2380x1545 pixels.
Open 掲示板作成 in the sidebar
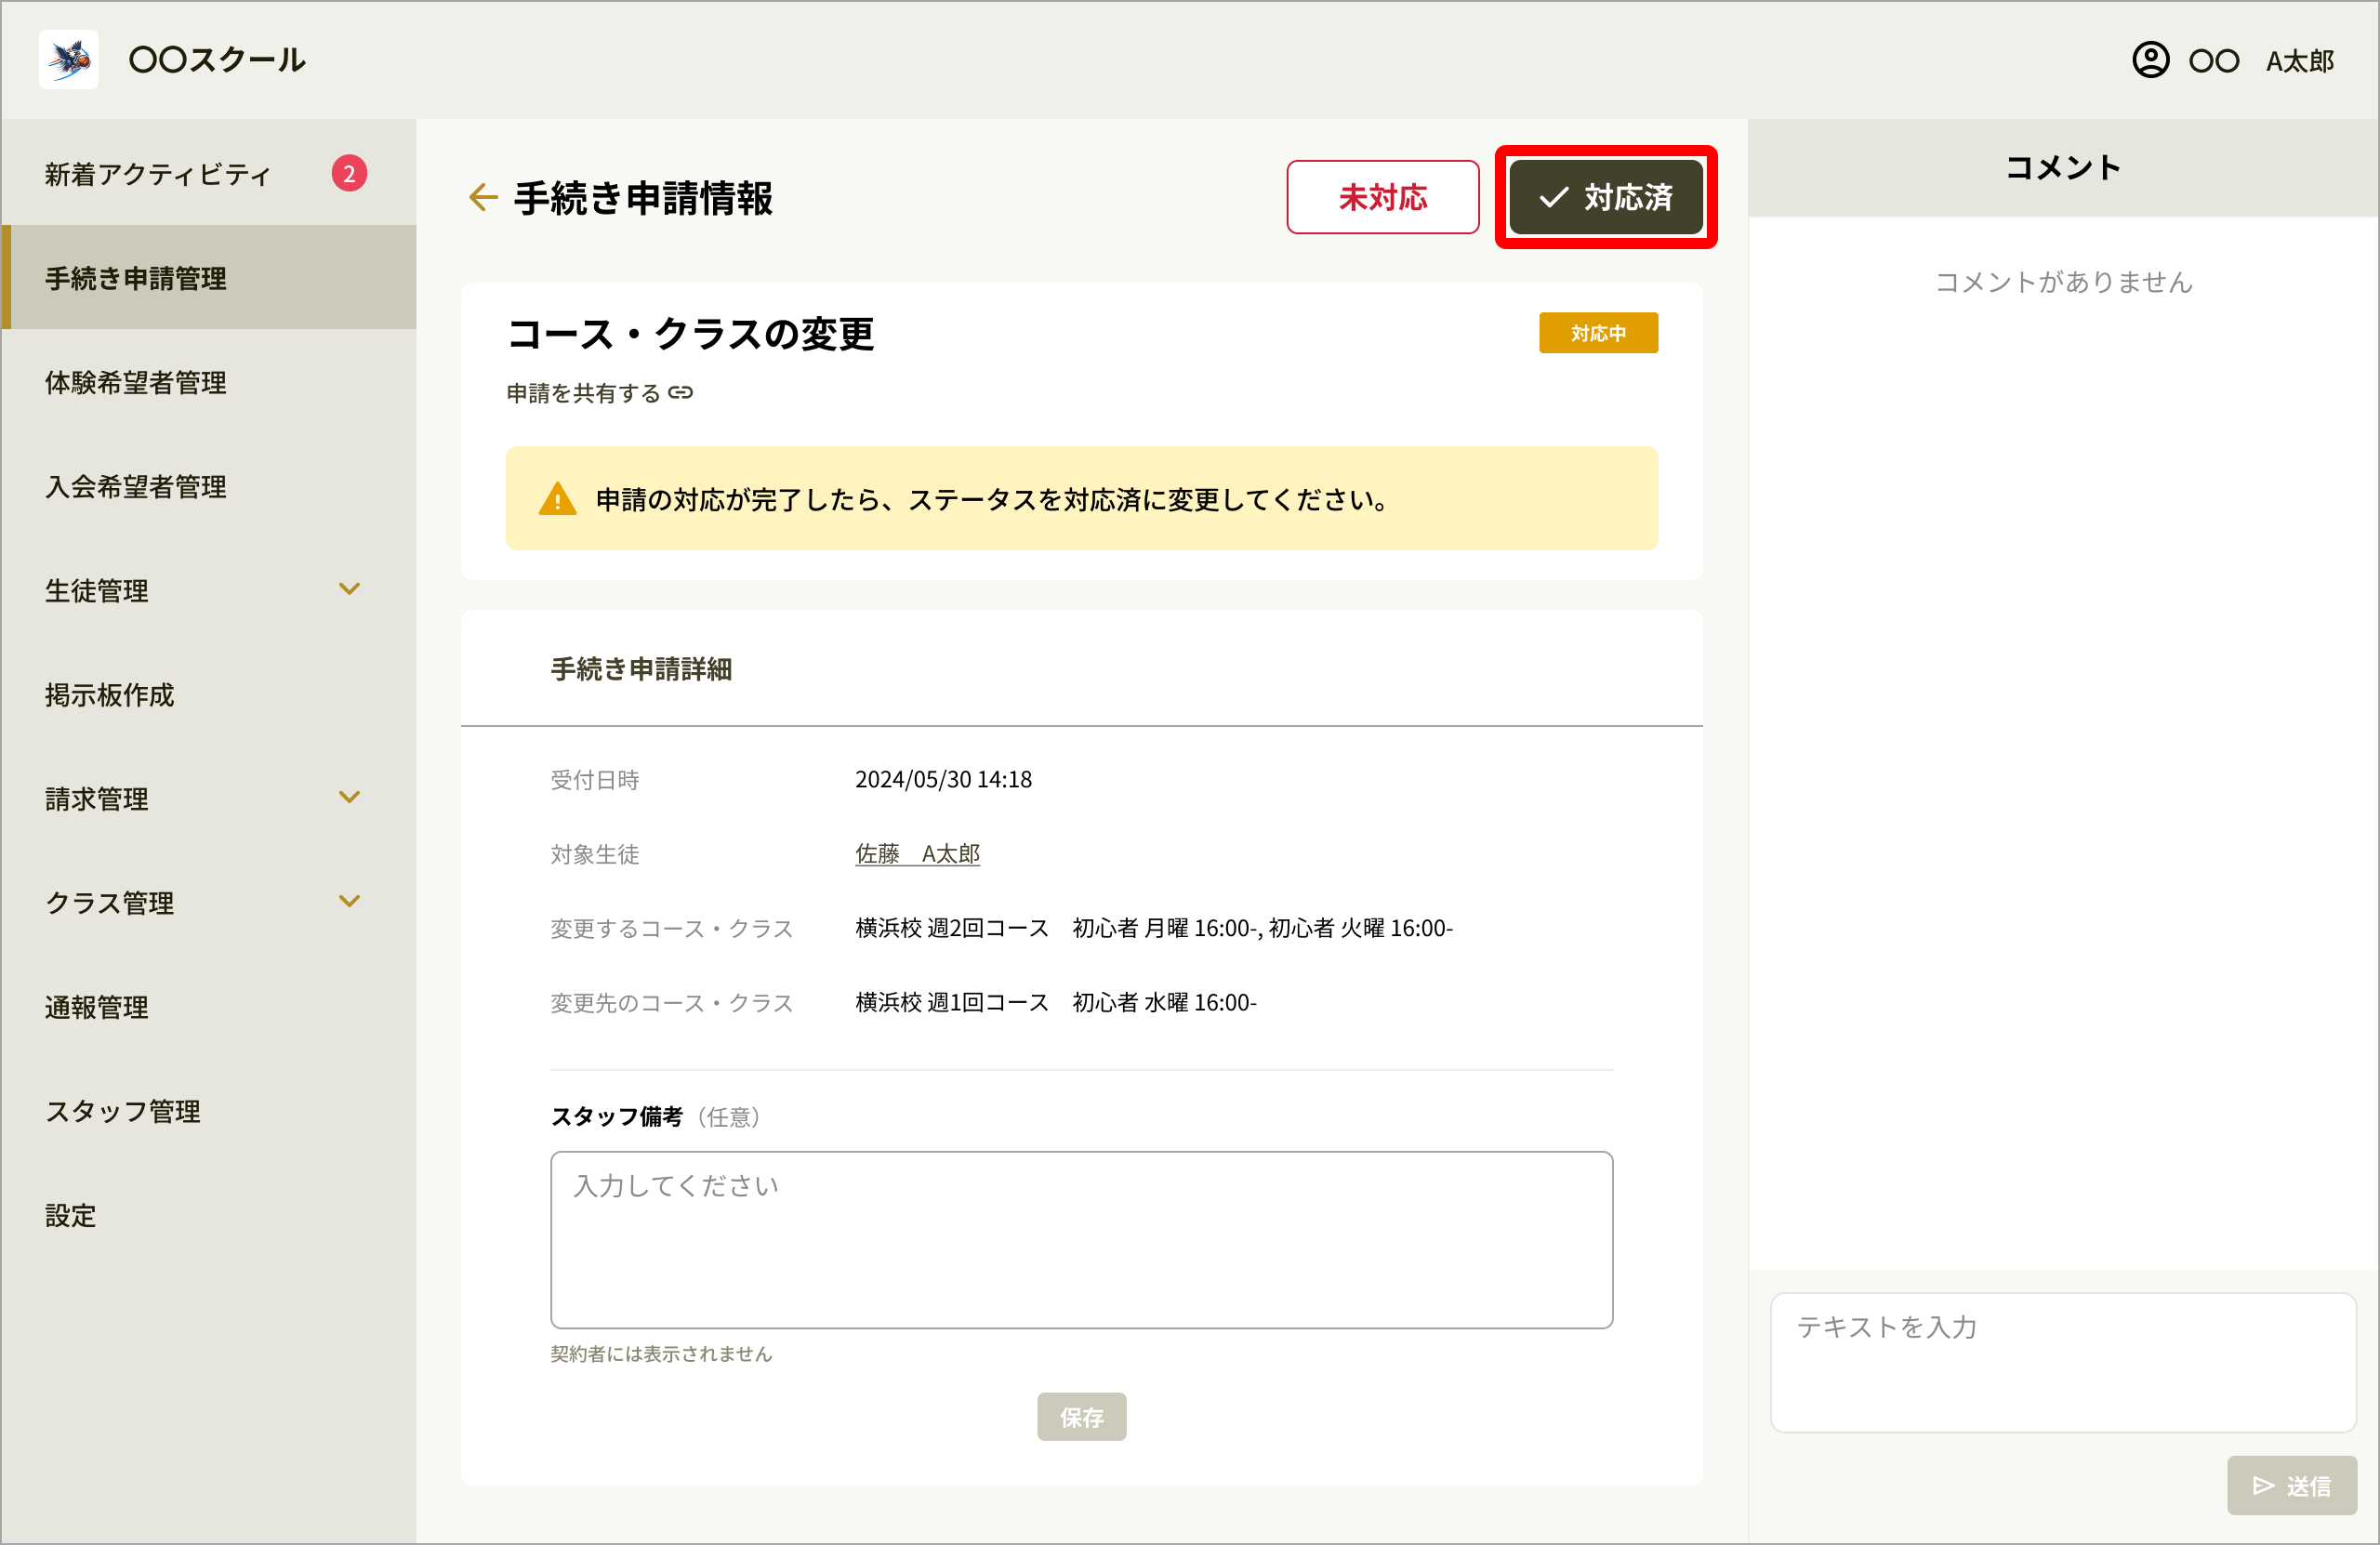coord(209,694)
